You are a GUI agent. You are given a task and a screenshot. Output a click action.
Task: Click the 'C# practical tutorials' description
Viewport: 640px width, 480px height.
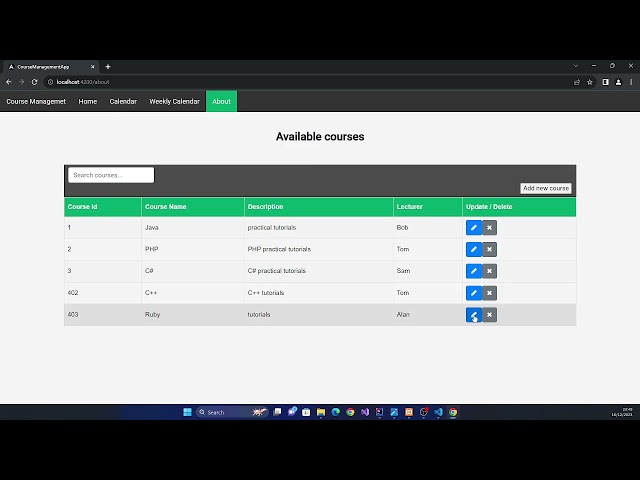point(276,271)
